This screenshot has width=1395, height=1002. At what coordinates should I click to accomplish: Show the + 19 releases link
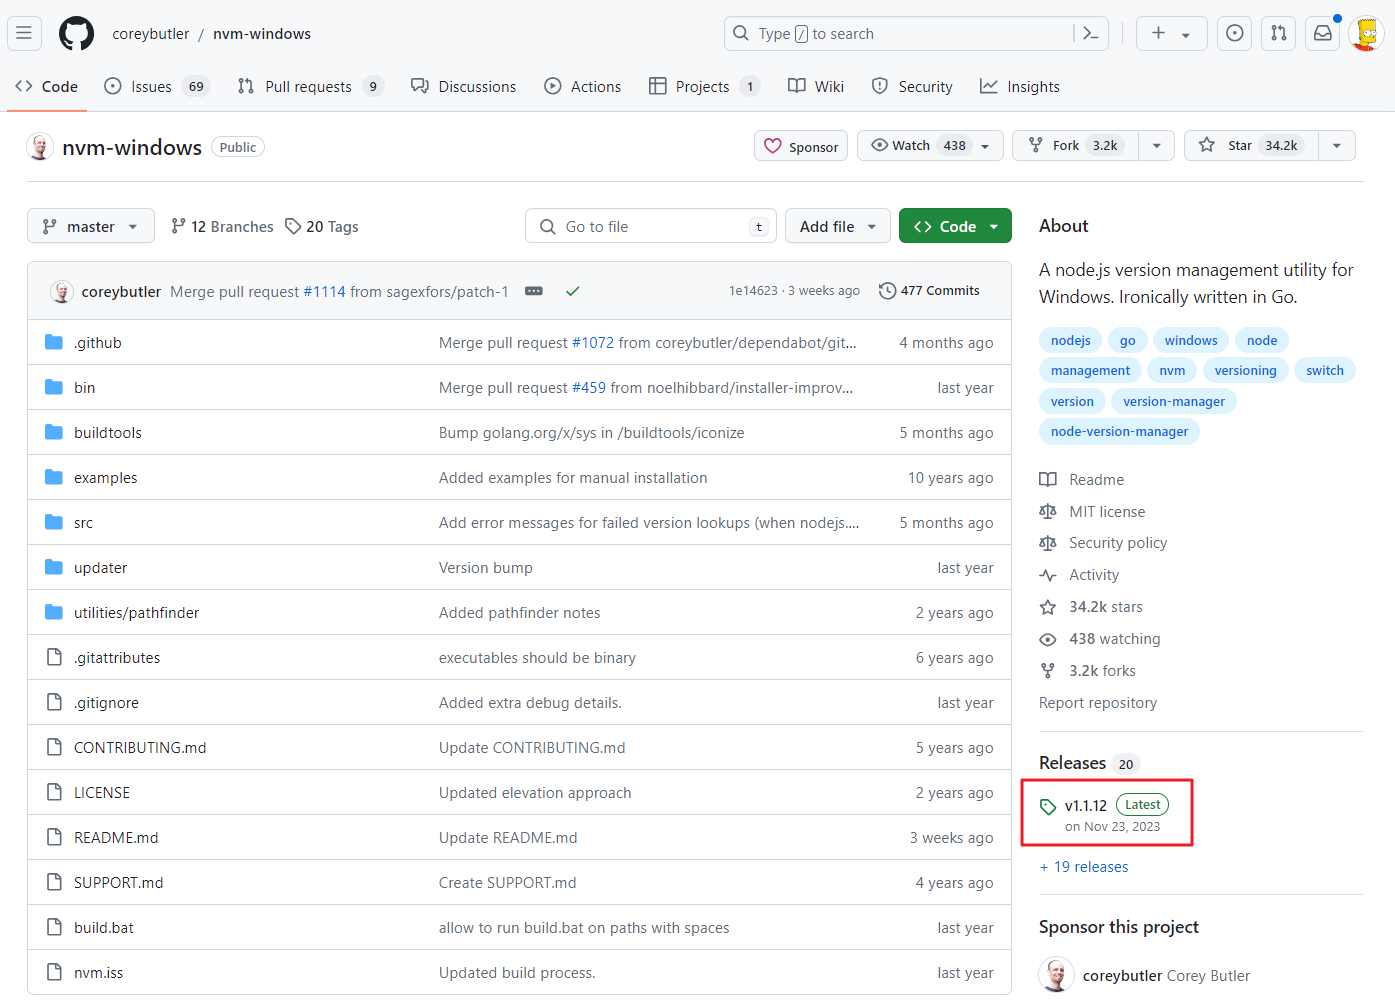coord(1084,867)
